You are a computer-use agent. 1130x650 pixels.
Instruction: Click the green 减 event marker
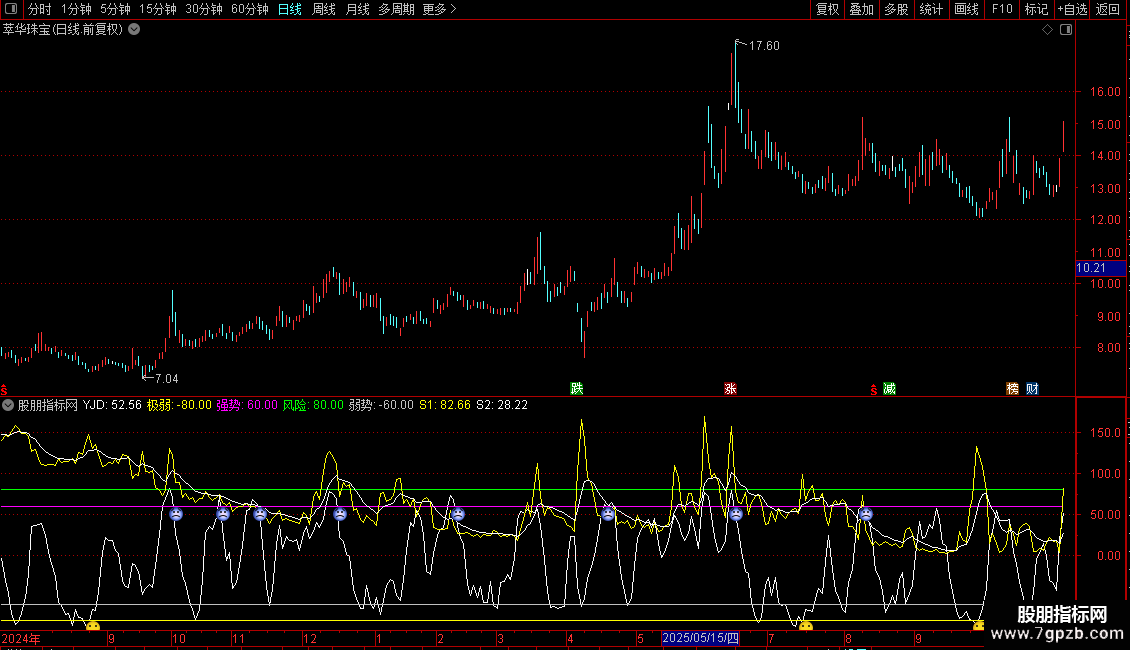click(x=889, y=388)
